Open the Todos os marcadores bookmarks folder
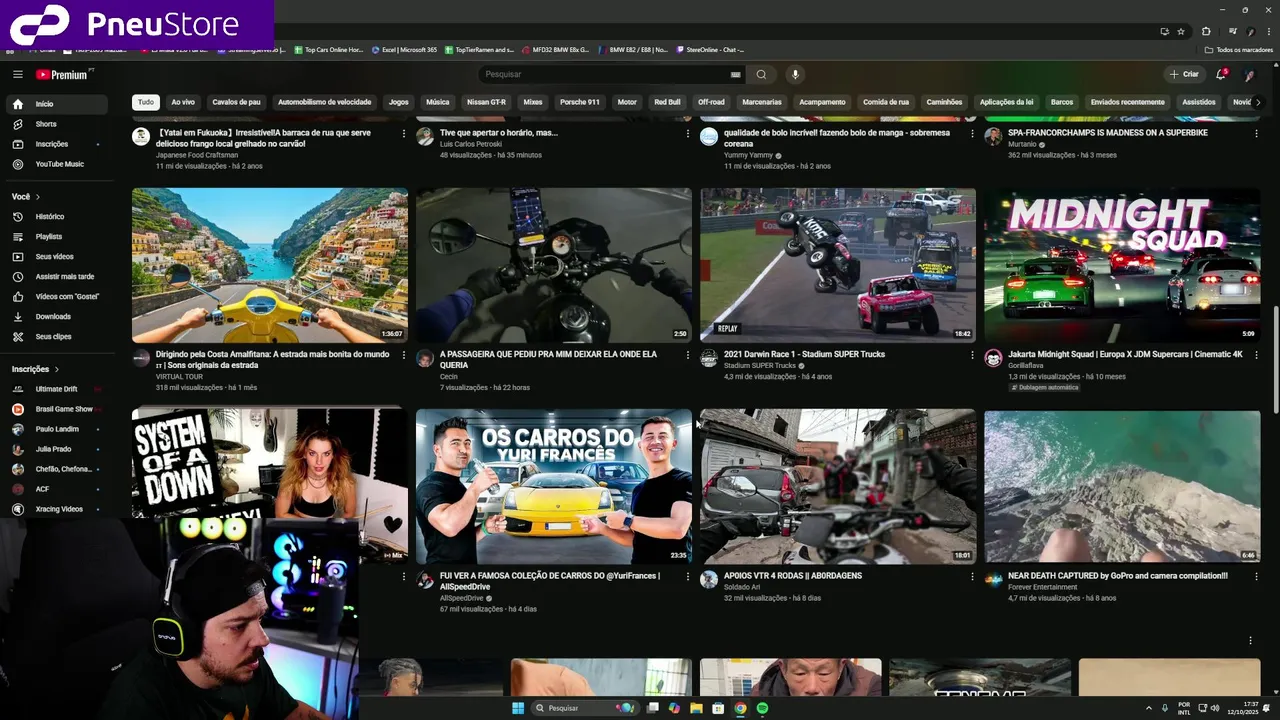 1238,50
